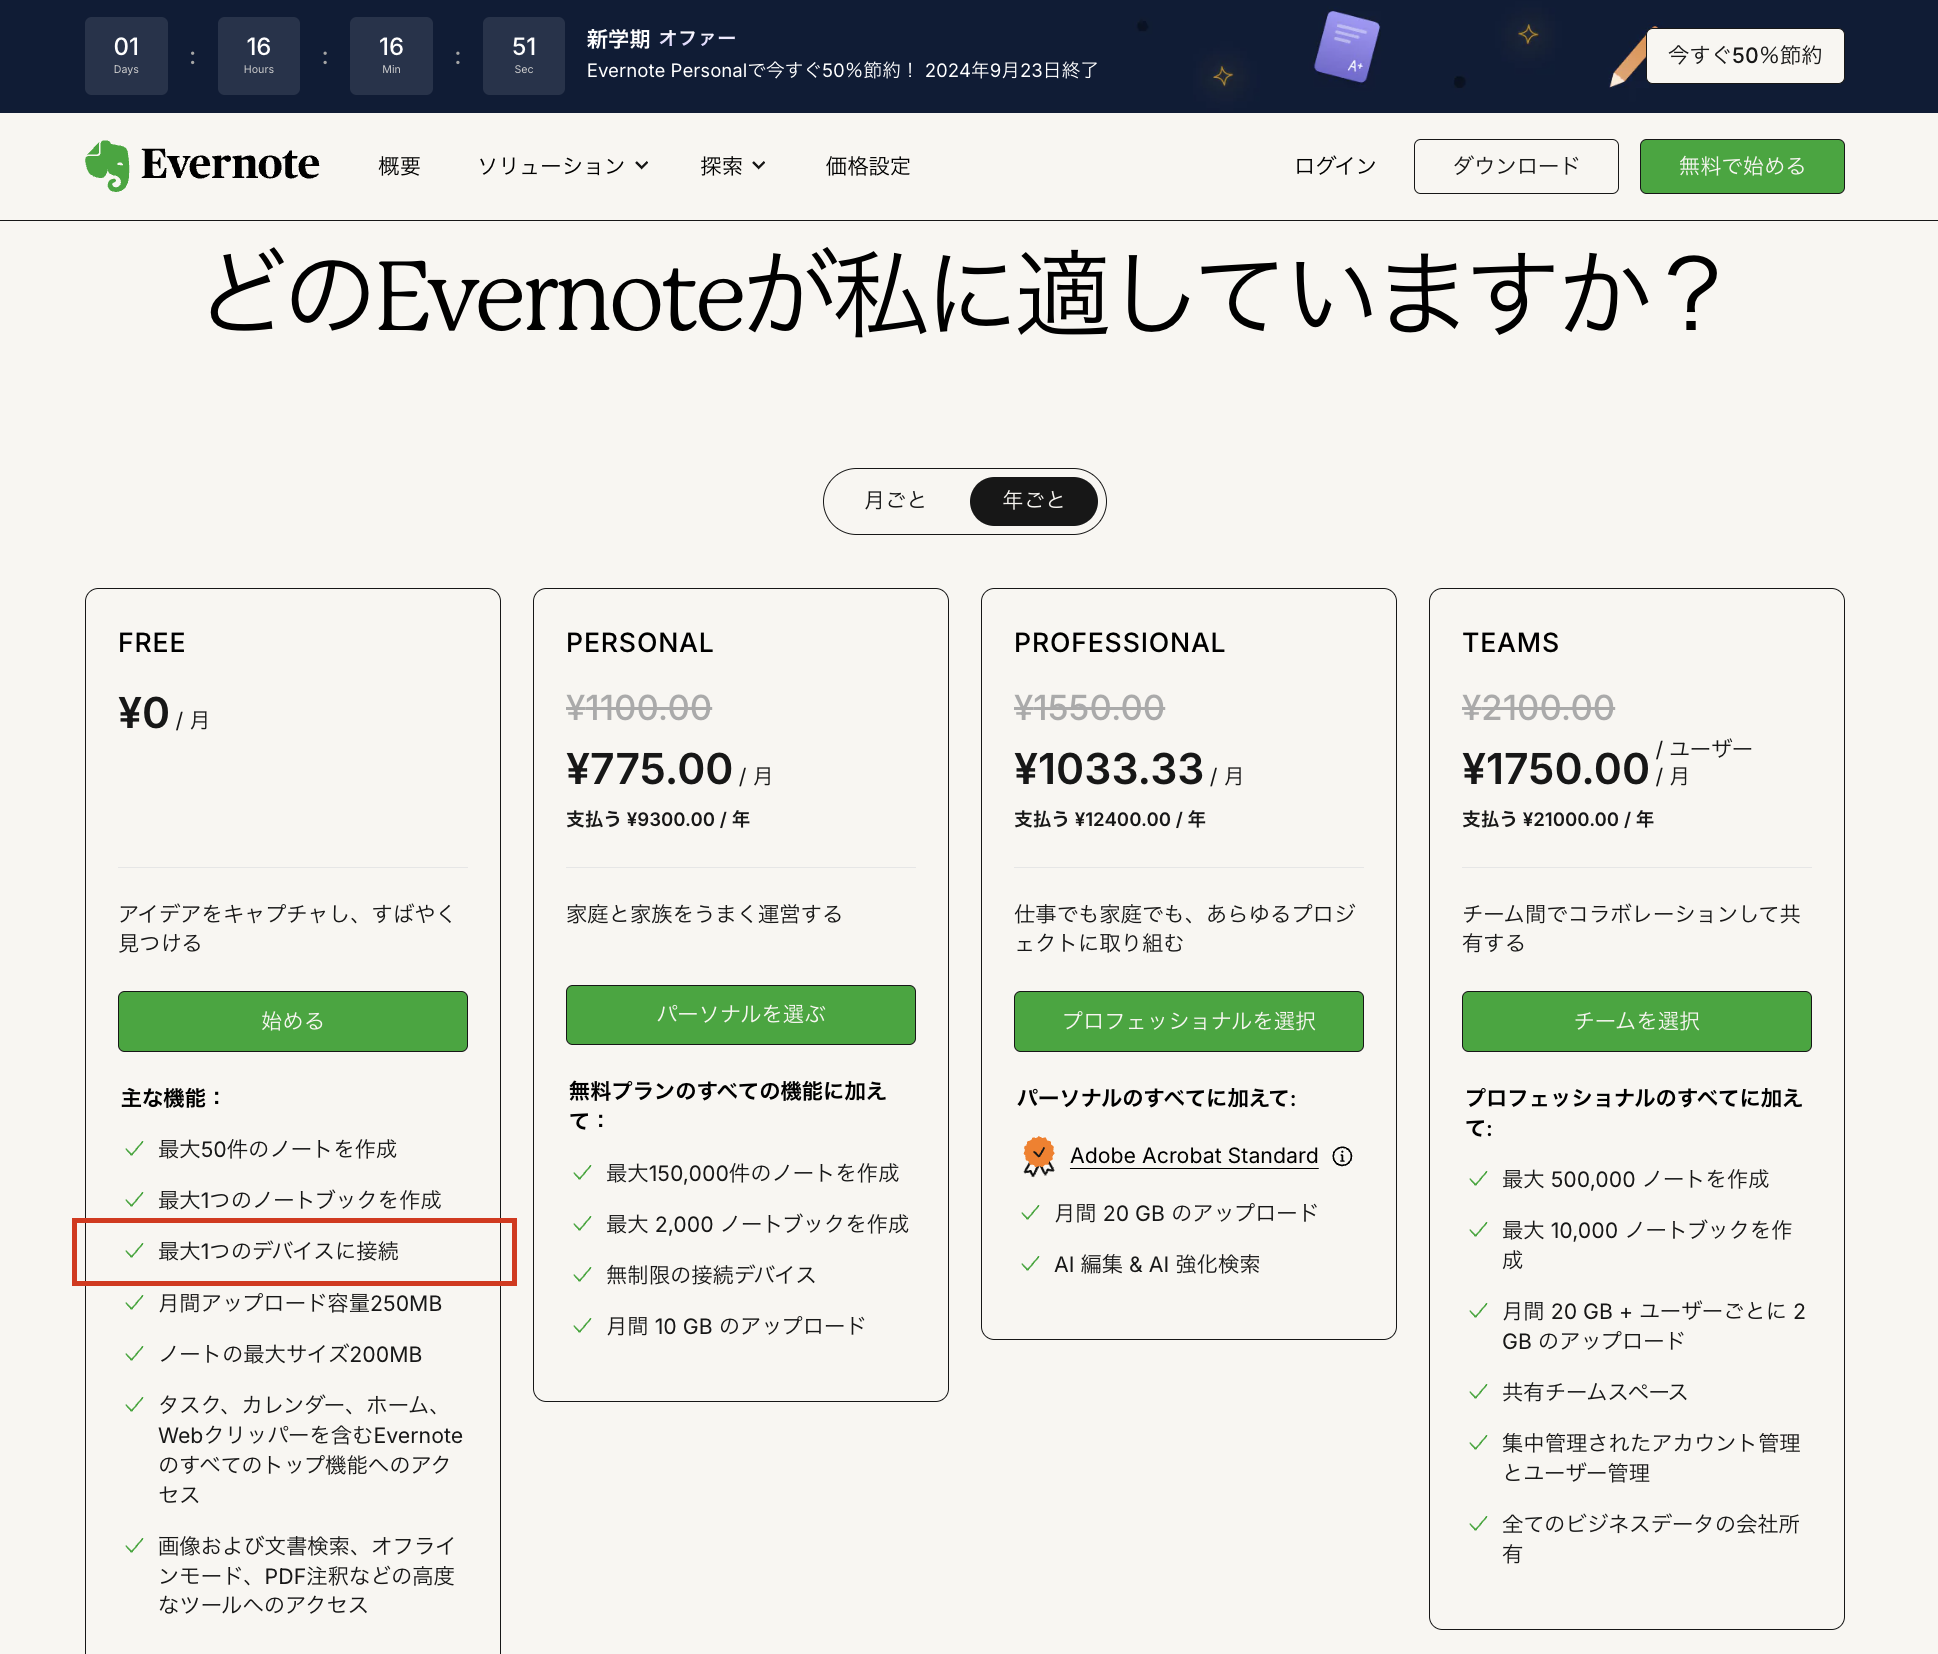Expand the ソリューション dropdown
This screenshot has height=1654, width=1938.
(563, 166)
